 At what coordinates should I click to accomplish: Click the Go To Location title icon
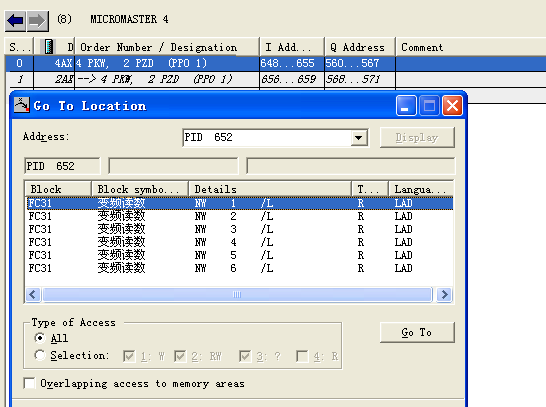22,105
